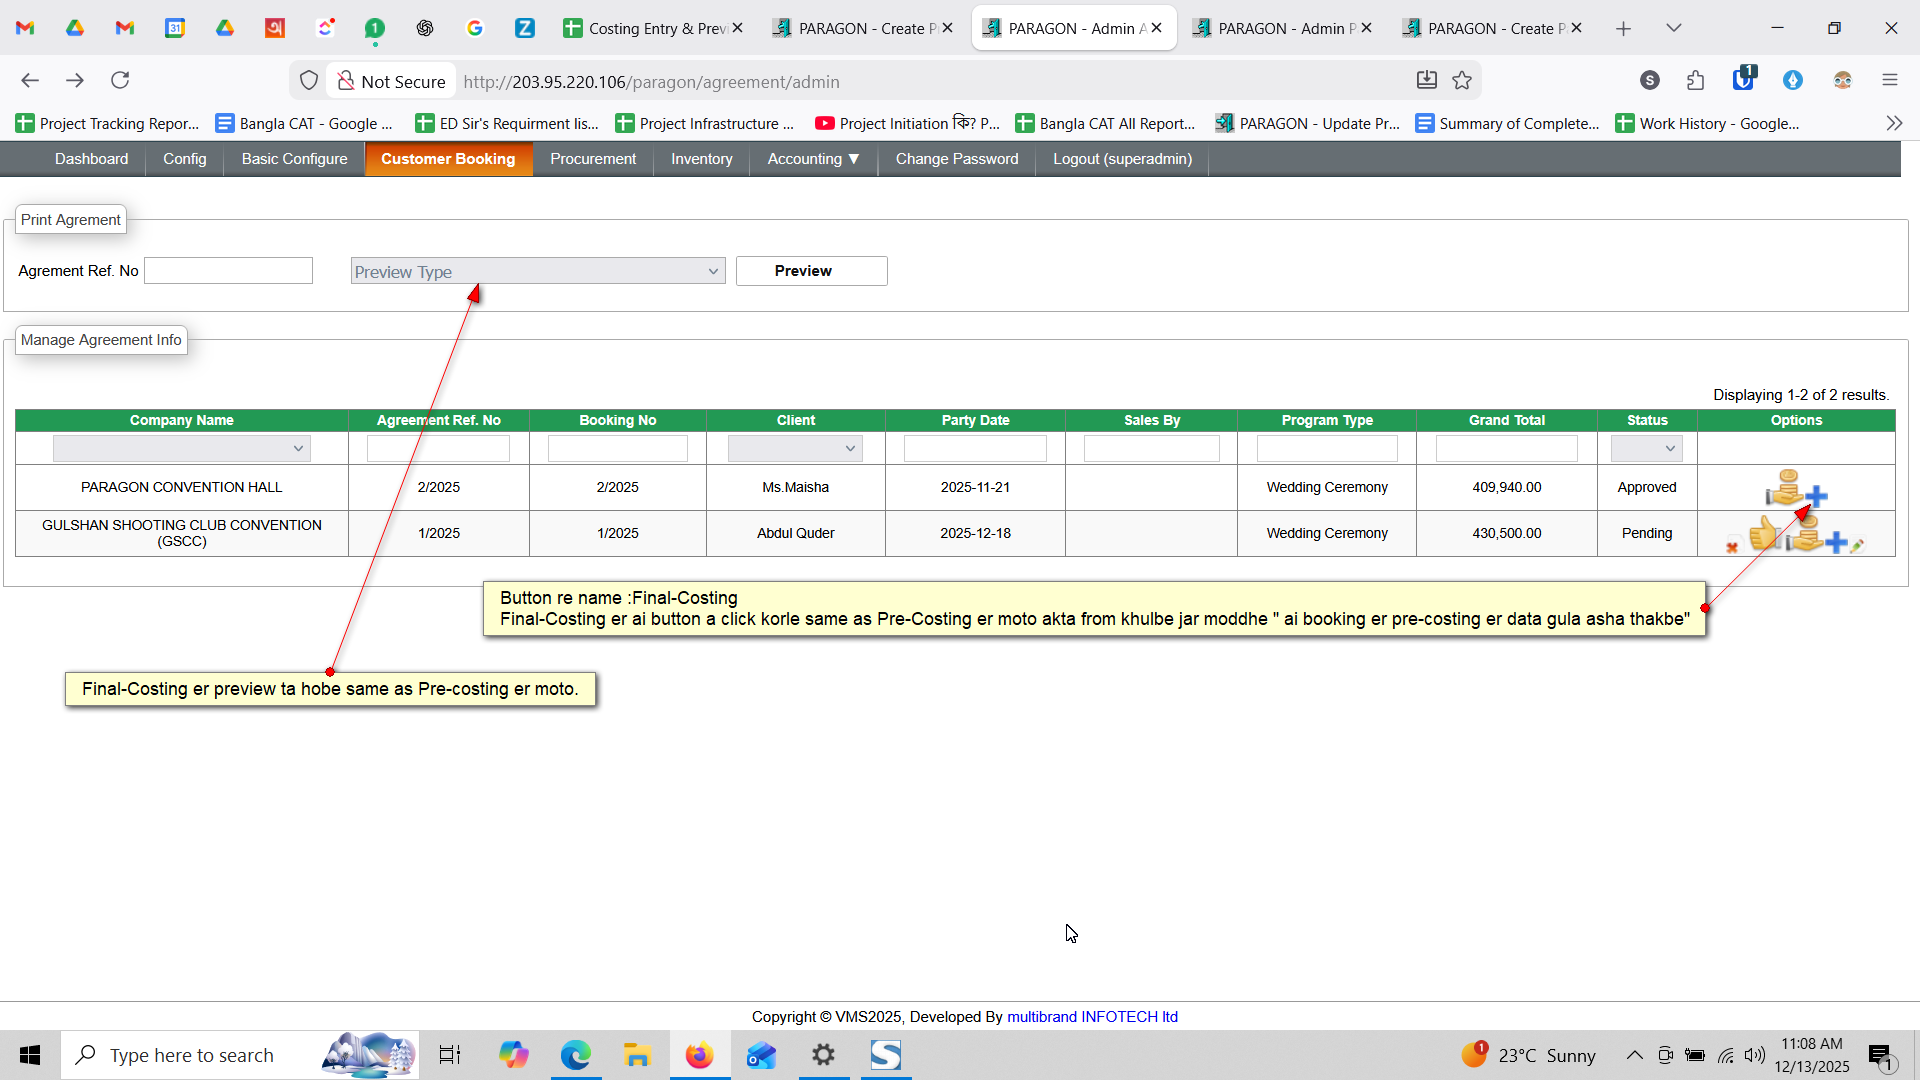This screenshot has width=1920, height=1080.
Task: Expand the Client filter dropdown
Action: pos(795,449)
